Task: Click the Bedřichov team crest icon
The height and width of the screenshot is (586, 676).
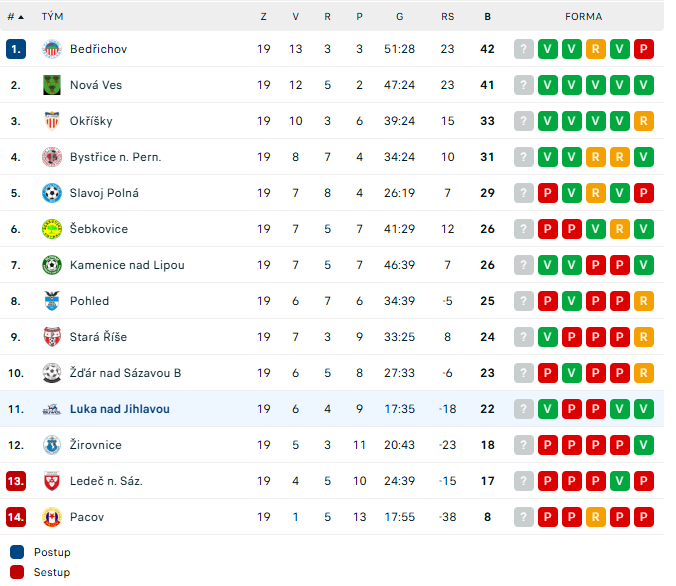Action: (x=52, y=49)
